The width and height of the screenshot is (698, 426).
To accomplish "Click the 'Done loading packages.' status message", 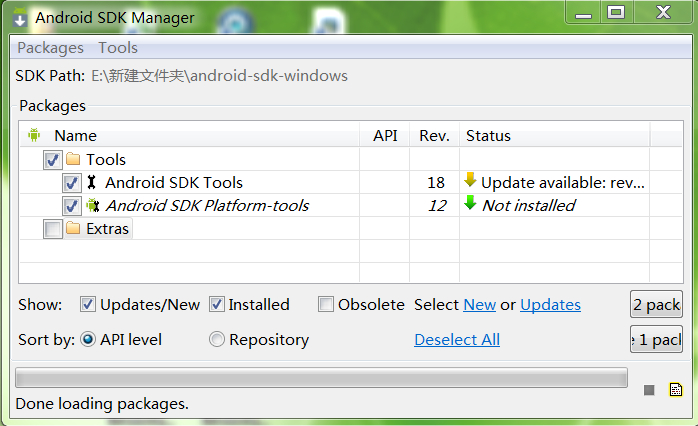I will click(x=102, y=404).
